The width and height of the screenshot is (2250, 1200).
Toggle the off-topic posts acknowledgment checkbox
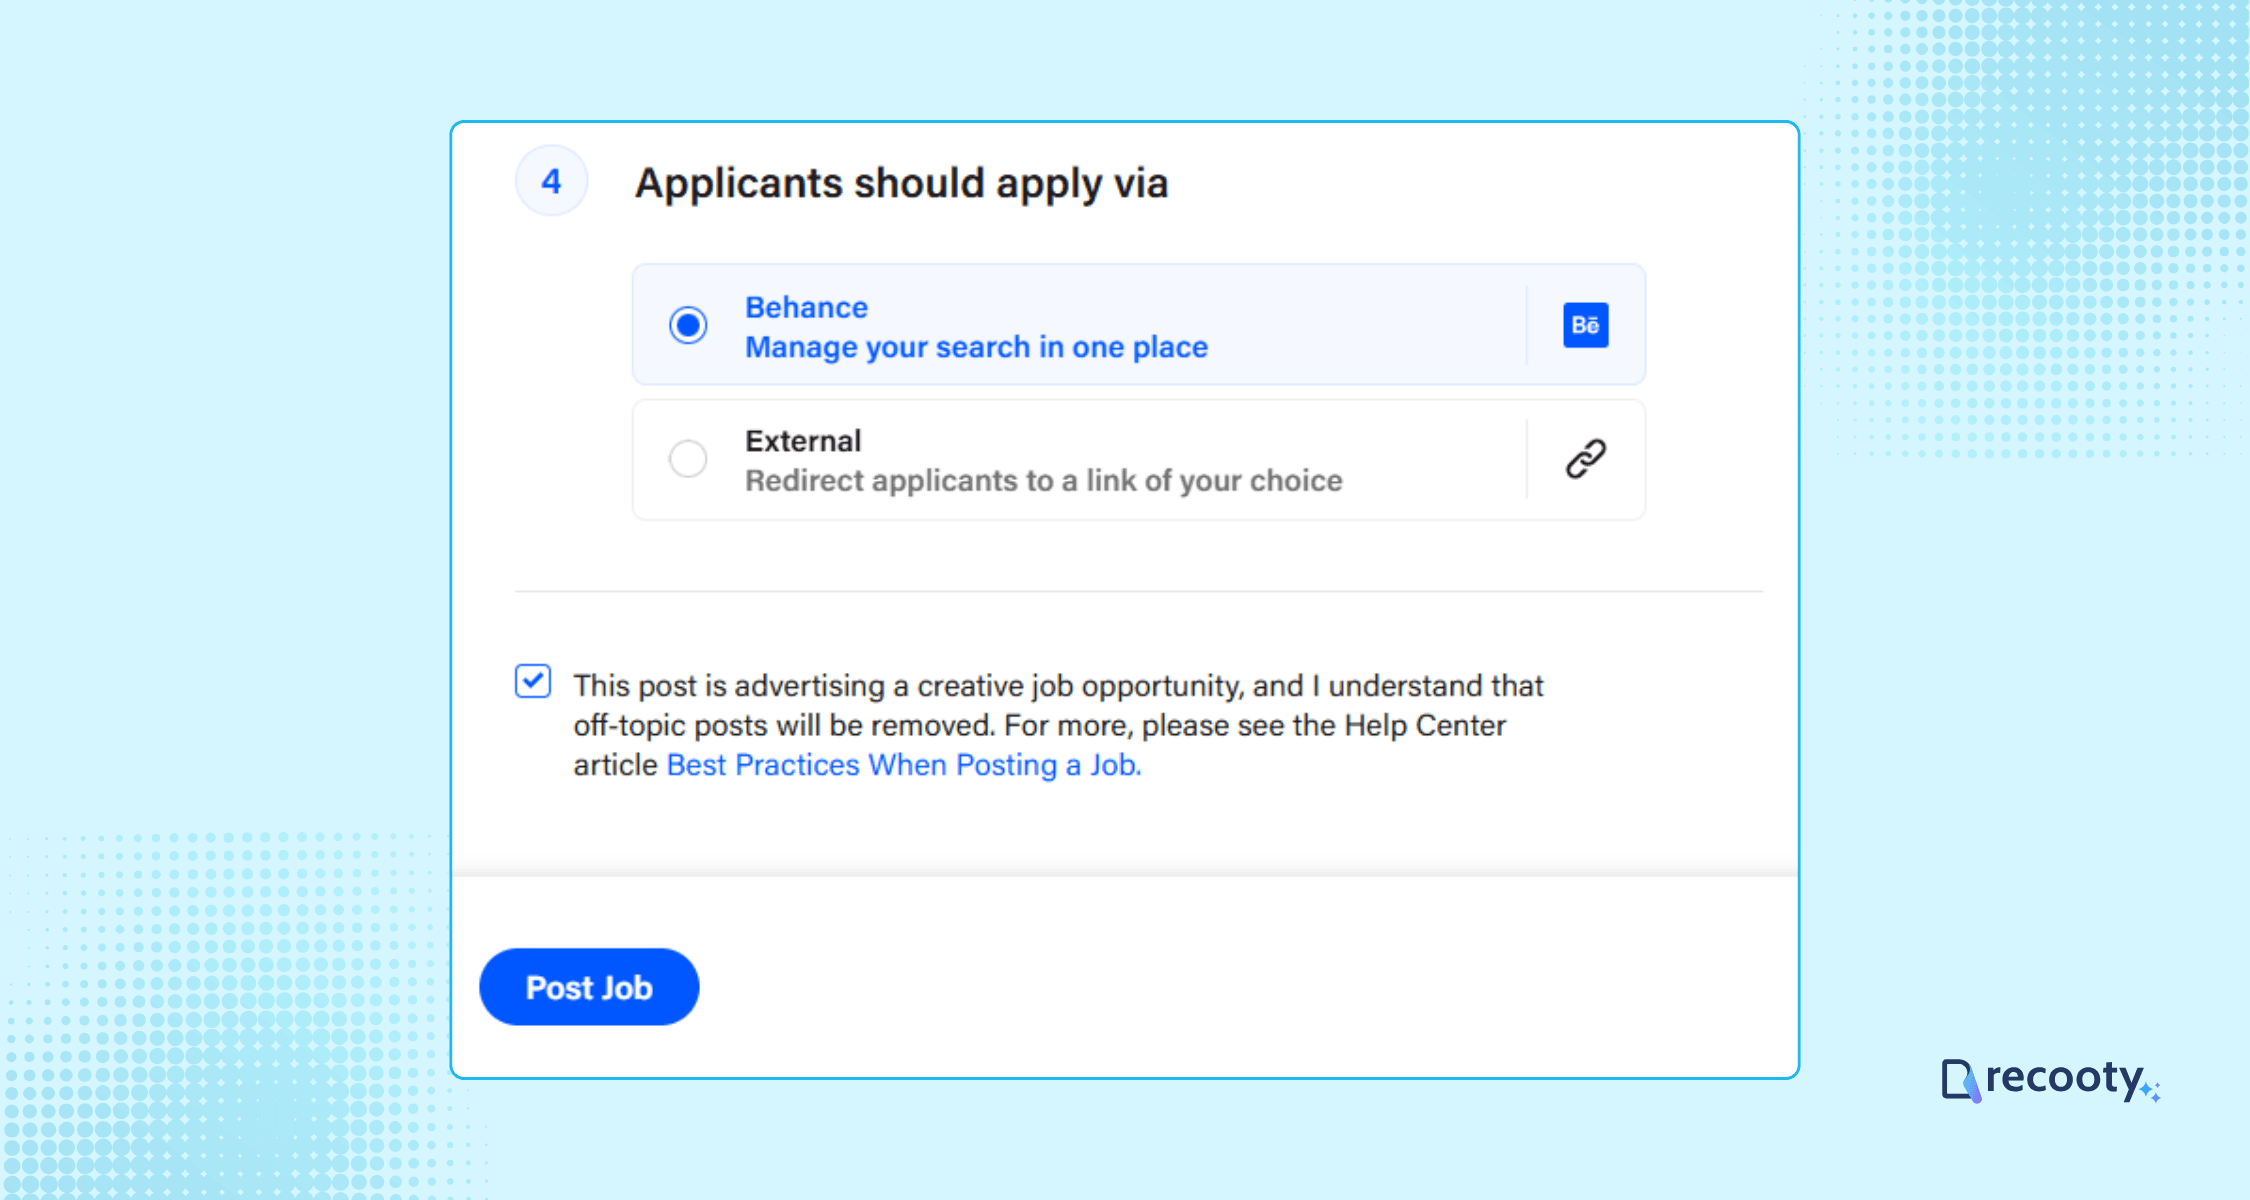tap(533, 682)
